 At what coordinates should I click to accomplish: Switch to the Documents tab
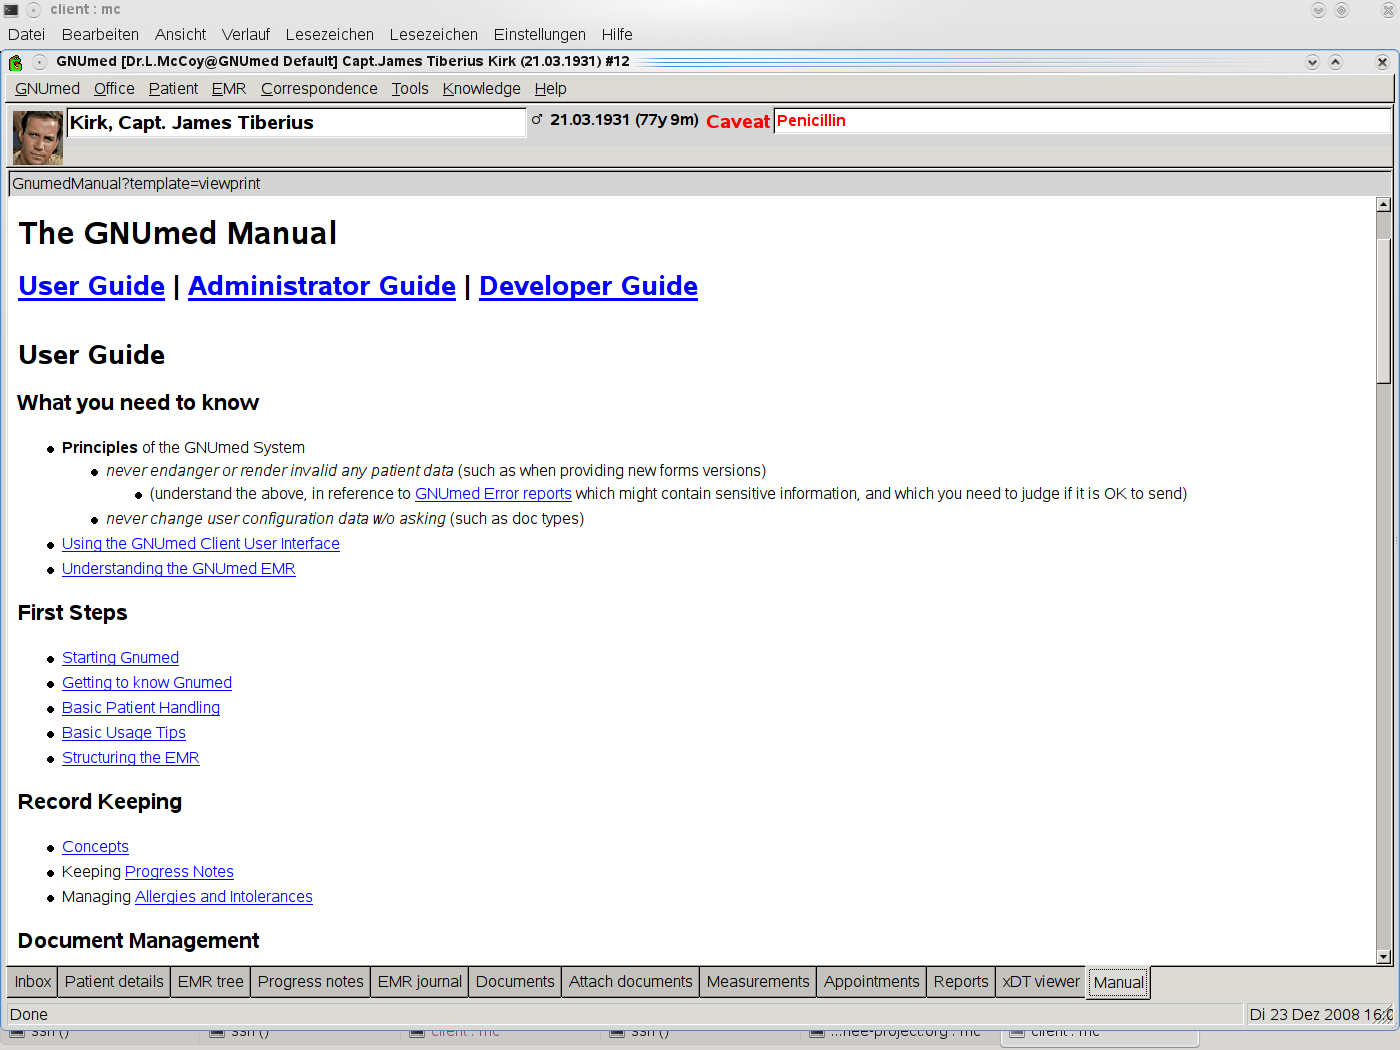(515, 981)
